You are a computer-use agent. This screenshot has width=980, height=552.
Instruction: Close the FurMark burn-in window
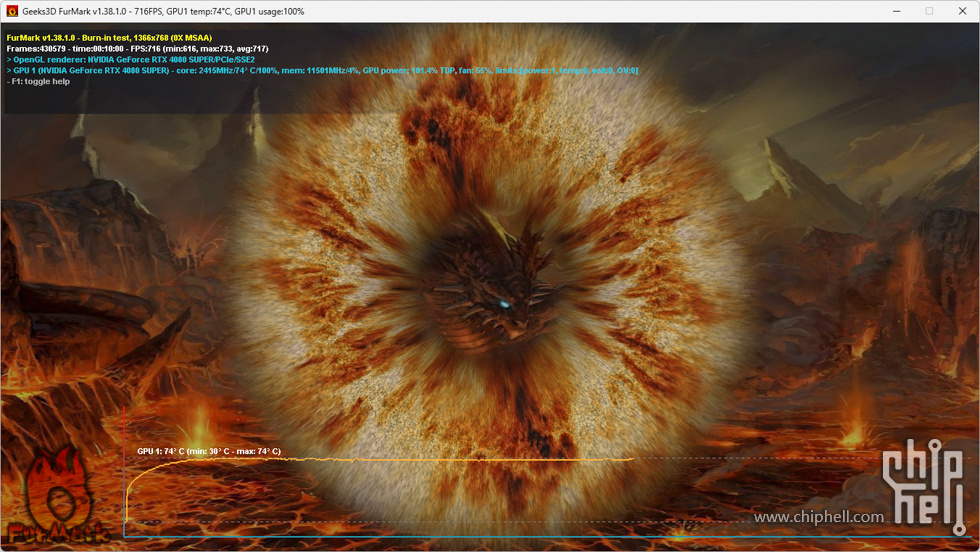pyautogui.click(x=962, y=11)
